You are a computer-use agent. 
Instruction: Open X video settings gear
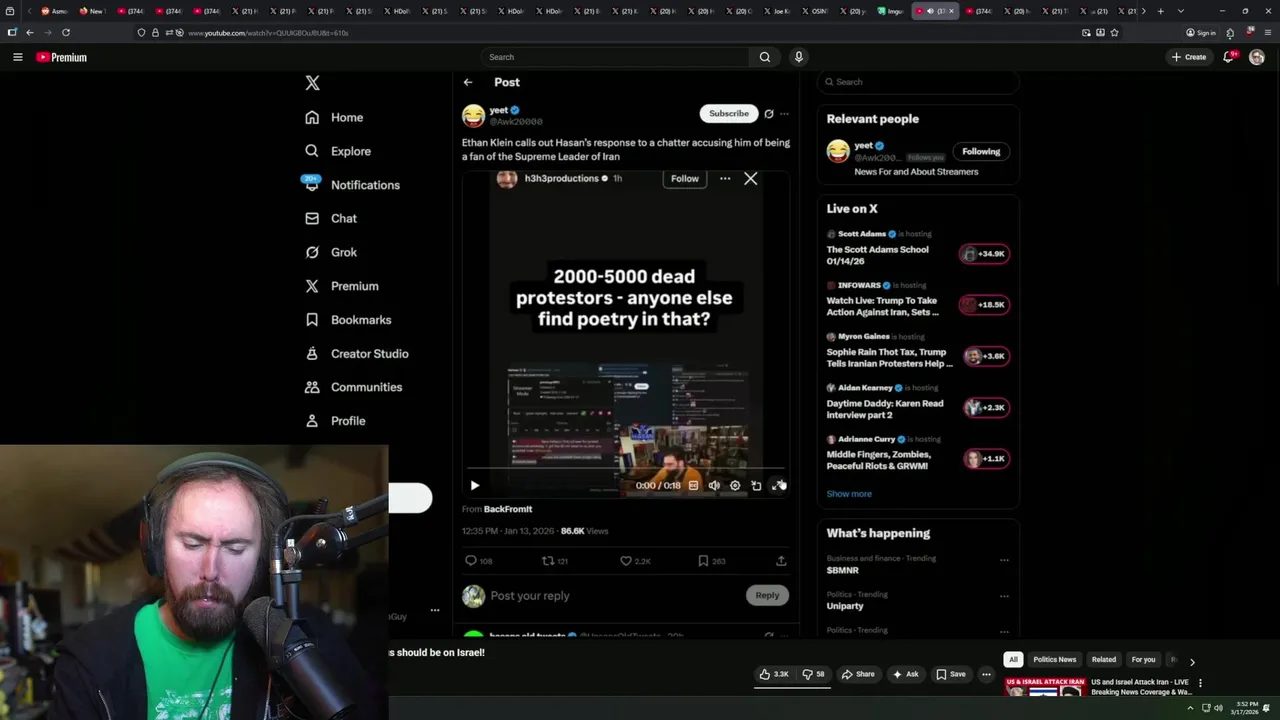pyautogui.click(x=735, y=485)
